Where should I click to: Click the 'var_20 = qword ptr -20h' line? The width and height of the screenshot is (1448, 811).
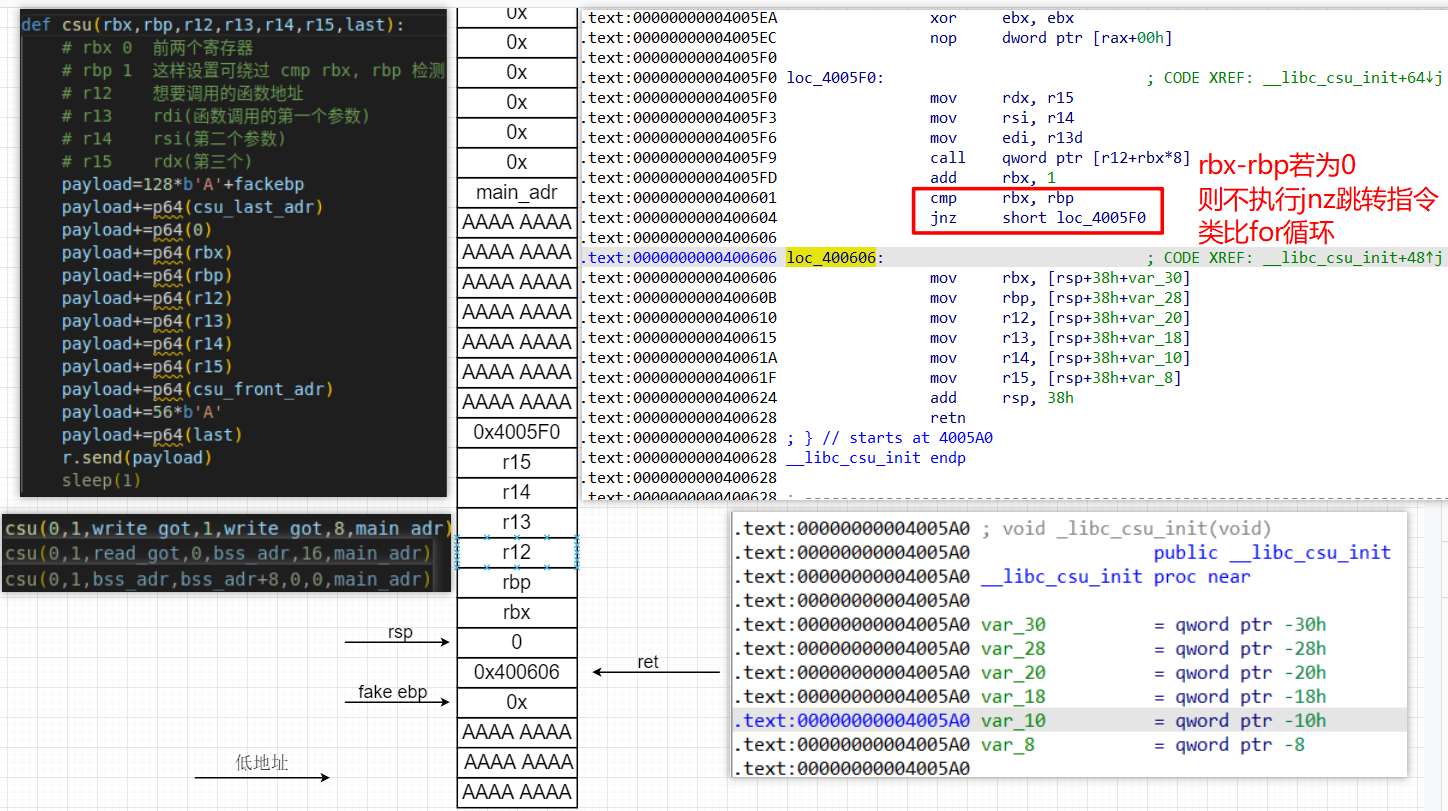tap(1154, 673)
